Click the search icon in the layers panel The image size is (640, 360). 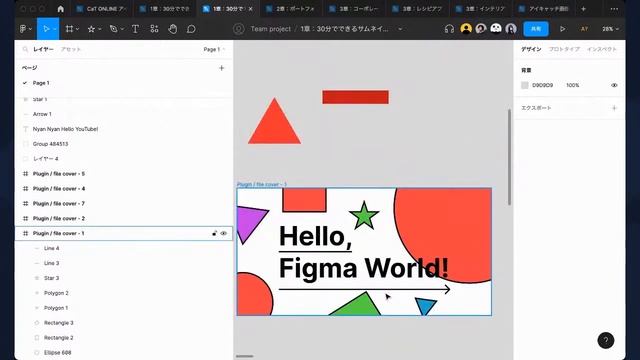pos(25,49)
